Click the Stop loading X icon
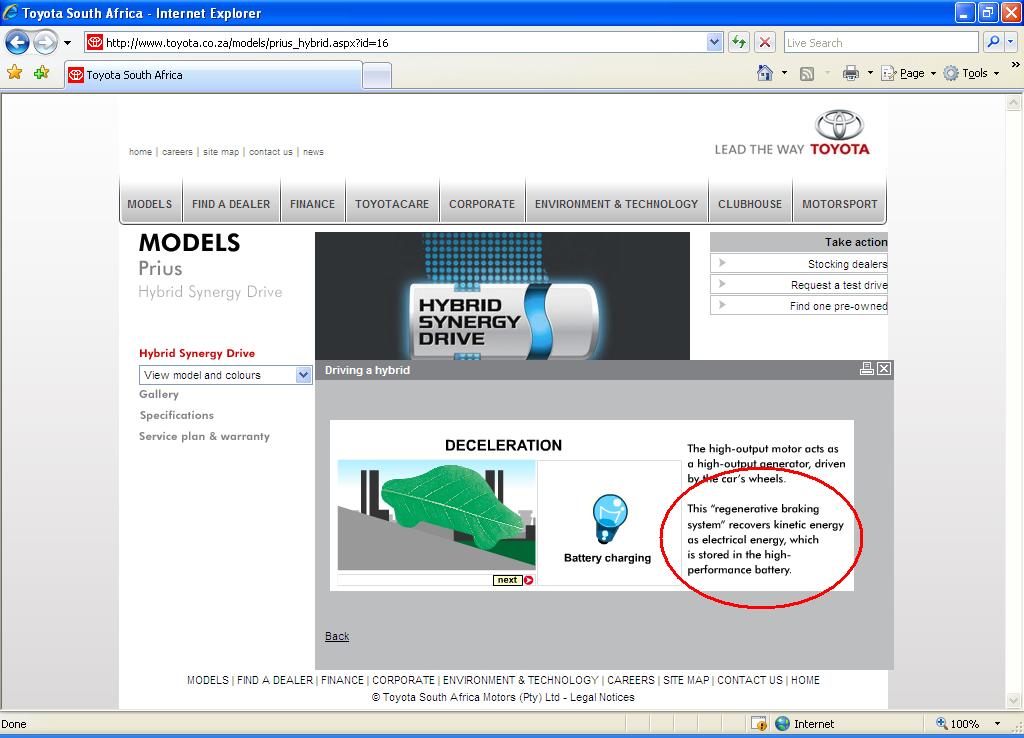This screenshot has width=1024, height=738. 765,42
